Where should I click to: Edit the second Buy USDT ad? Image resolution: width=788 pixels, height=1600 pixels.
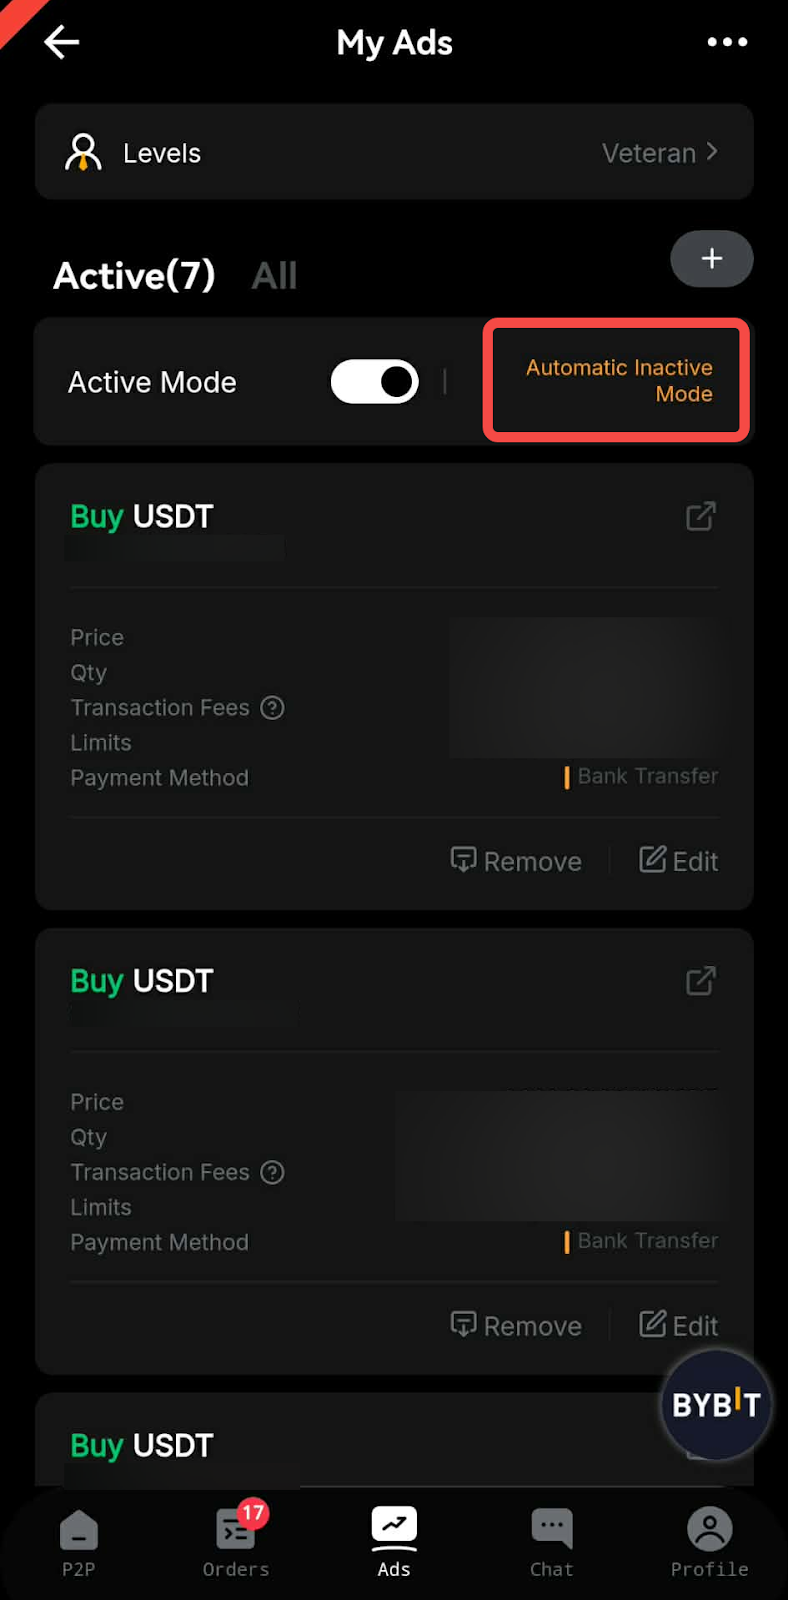point(679,1325)
